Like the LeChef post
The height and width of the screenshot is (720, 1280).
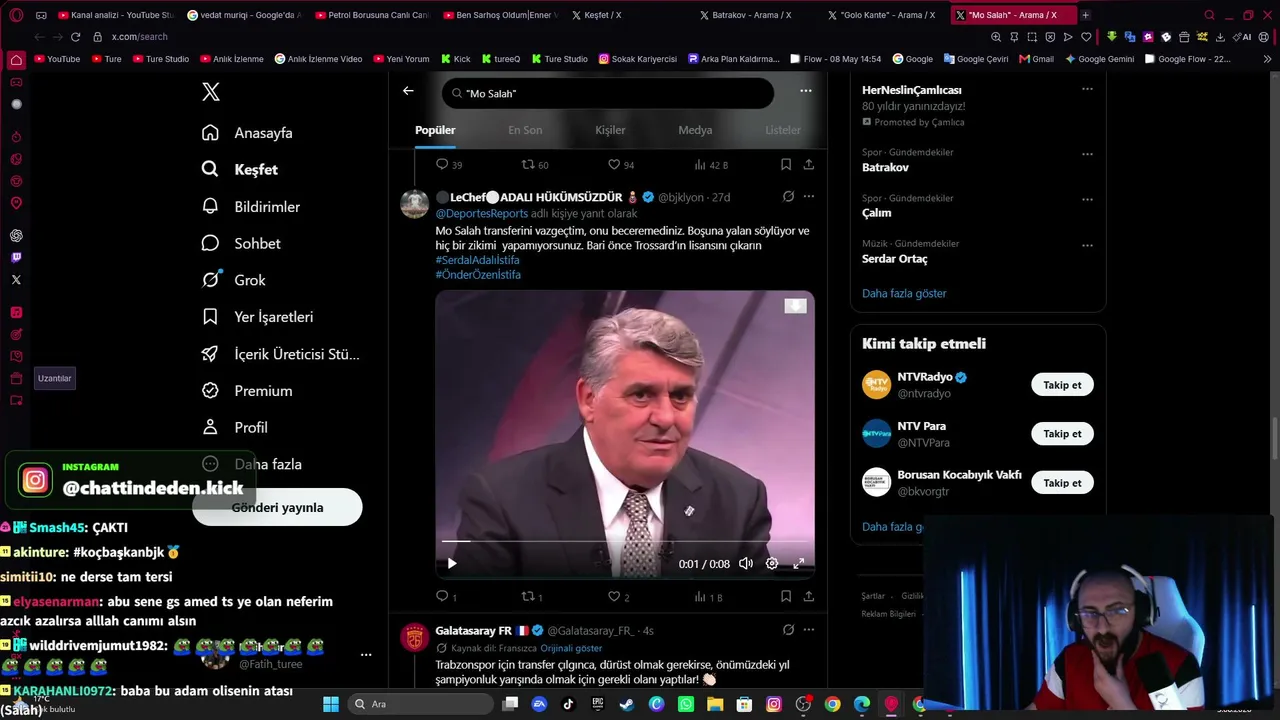point(615,597)
